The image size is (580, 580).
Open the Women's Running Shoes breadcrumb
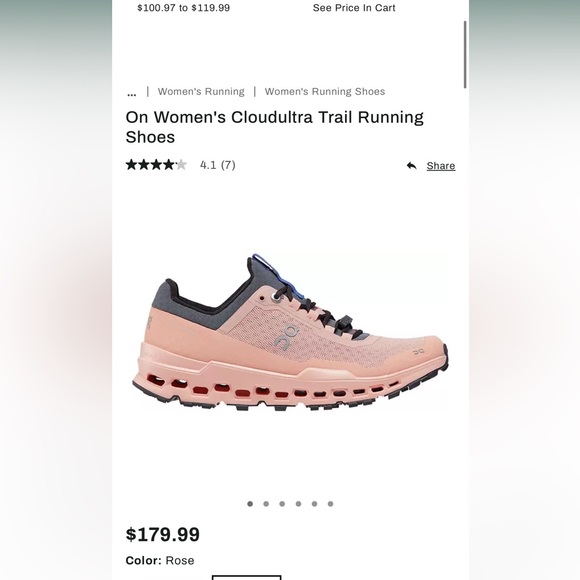(325, 91)
